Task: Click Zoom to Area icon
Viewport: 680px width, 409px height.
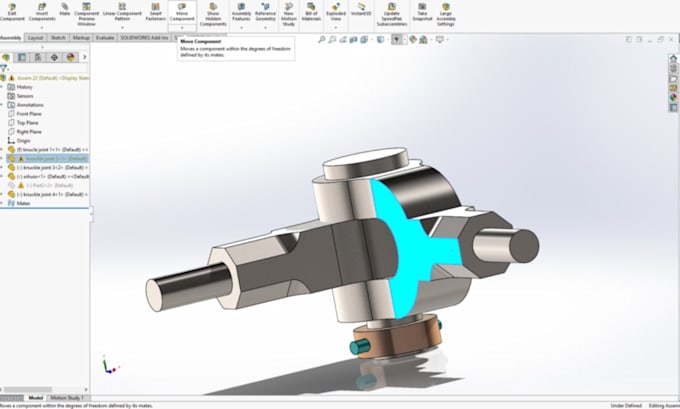Action: click(x=332, y=39)
